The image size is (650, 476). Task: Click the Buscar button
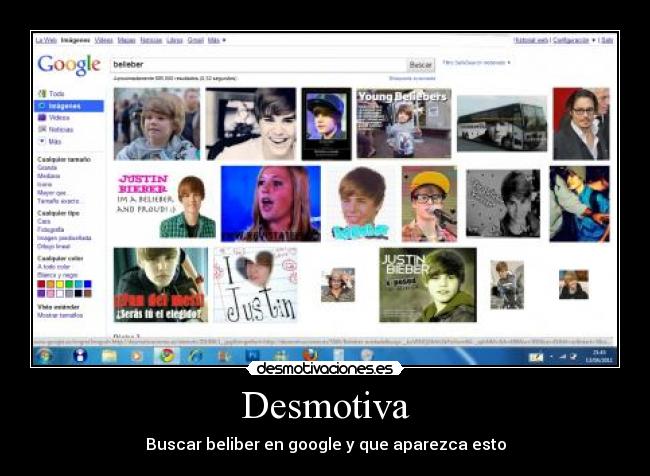(x=421, y=65)
